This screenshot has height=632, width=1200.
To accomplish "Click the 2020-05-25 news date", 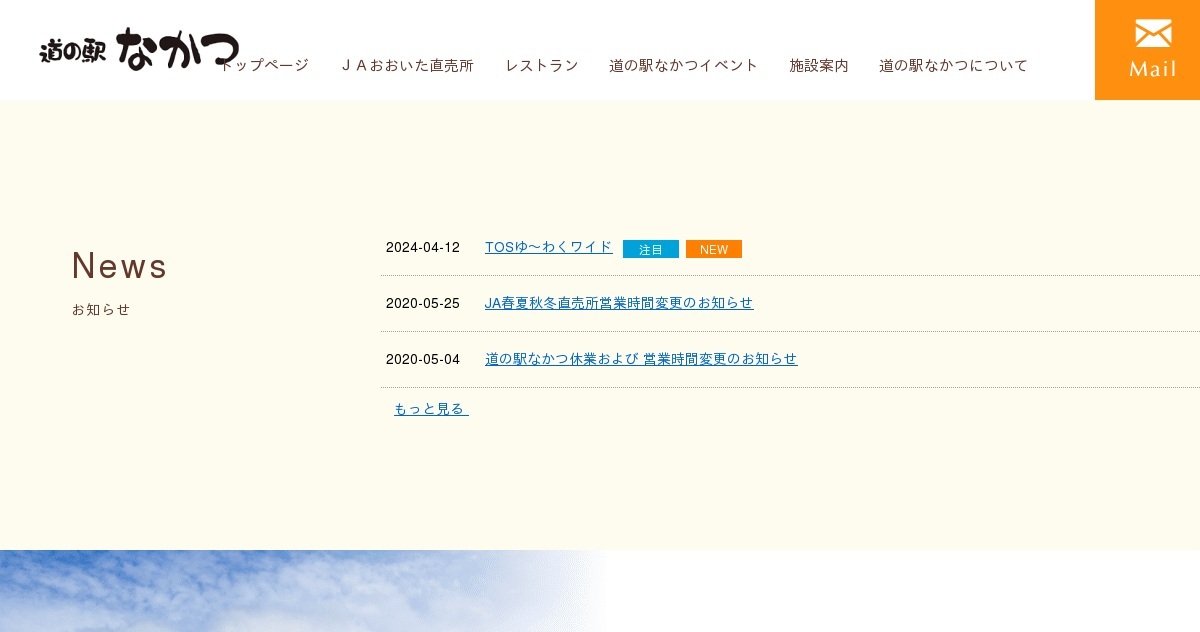I will [x=422, y=304].
